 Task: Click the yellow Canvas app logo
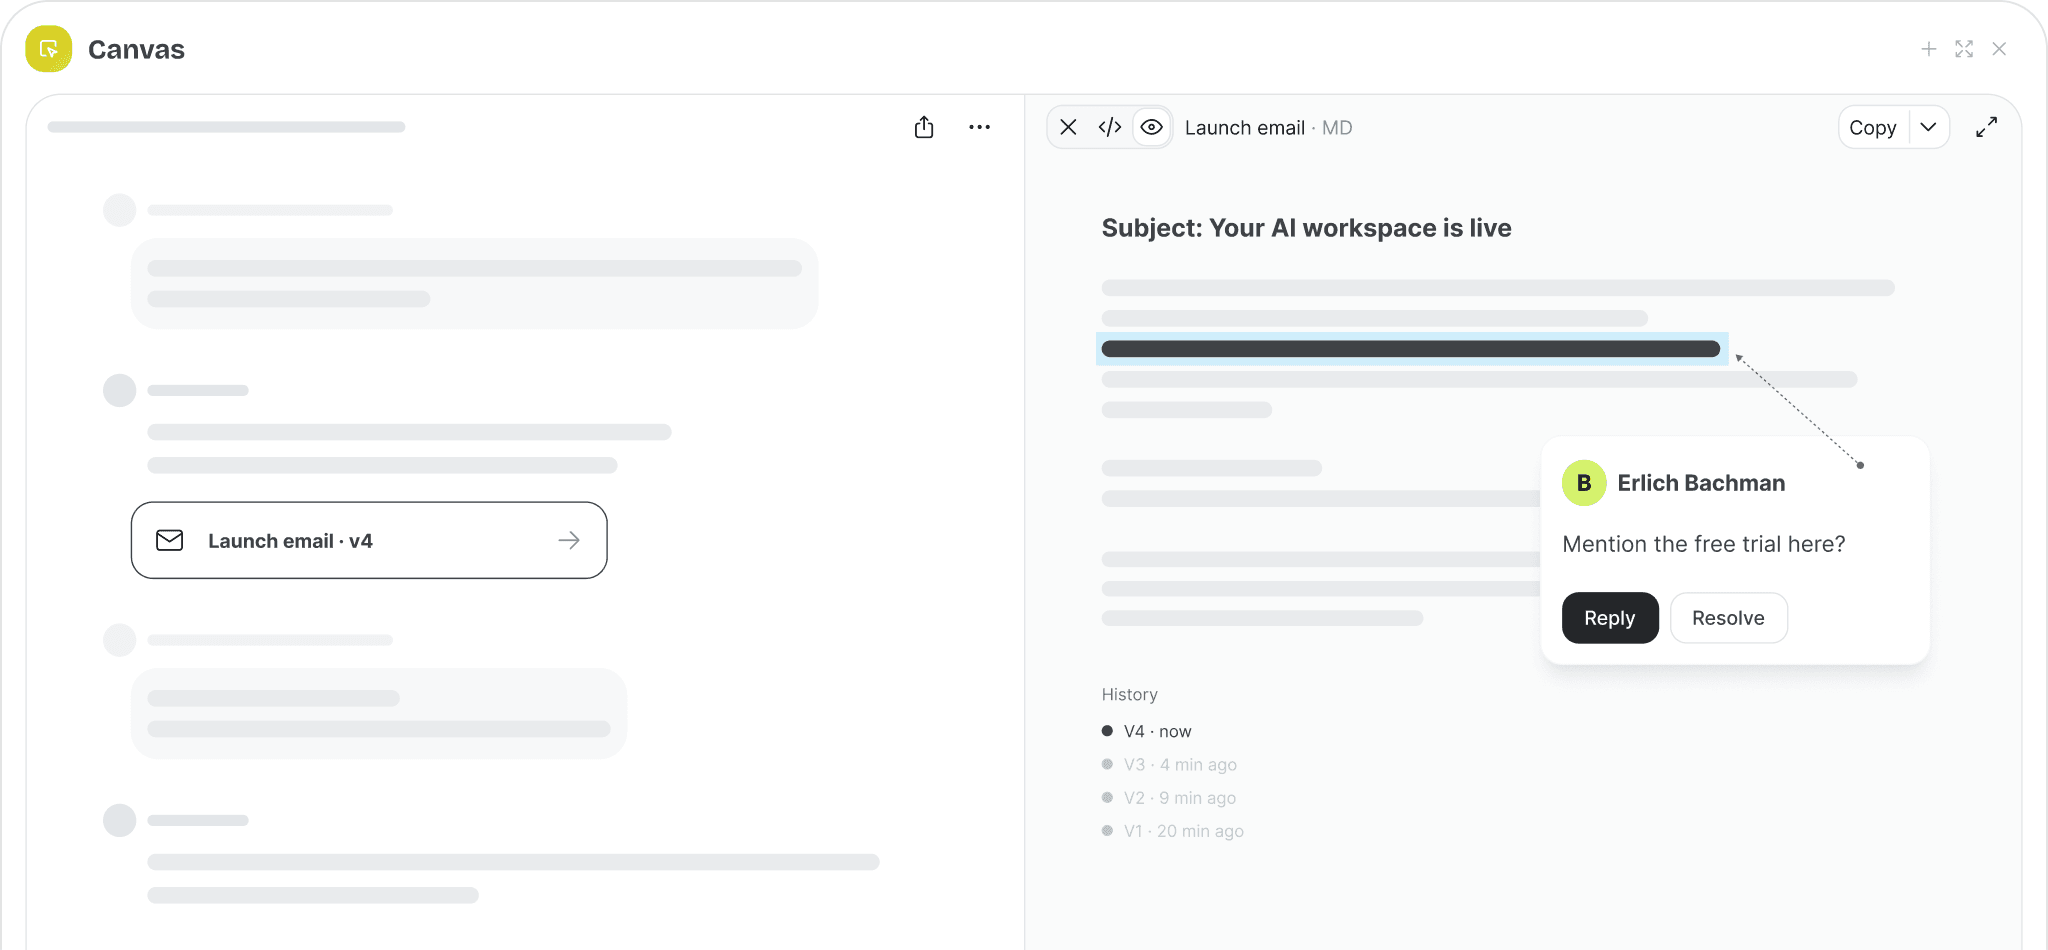click(x=49, y=49)
